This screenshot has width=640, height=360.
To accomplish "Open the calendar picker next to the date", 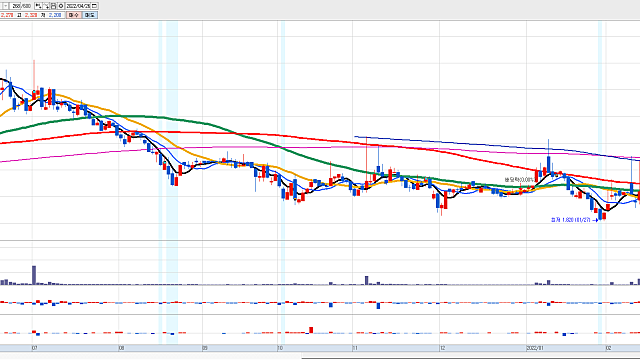I will click(94, 6).
